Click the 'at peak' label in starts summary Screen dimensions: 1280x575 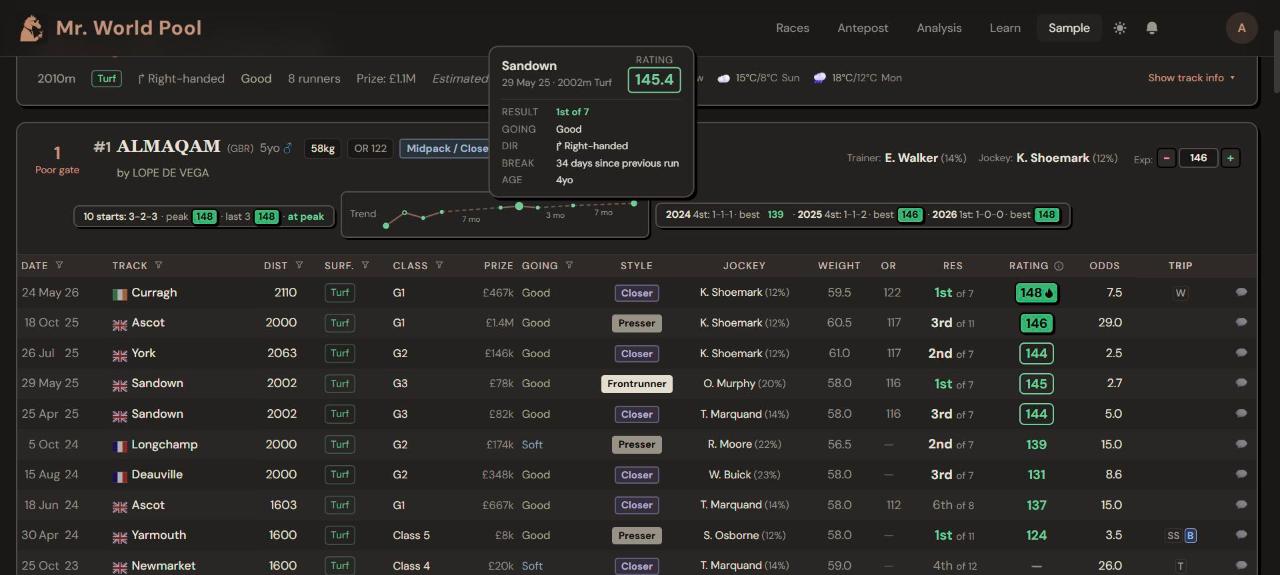coord(308,216)
